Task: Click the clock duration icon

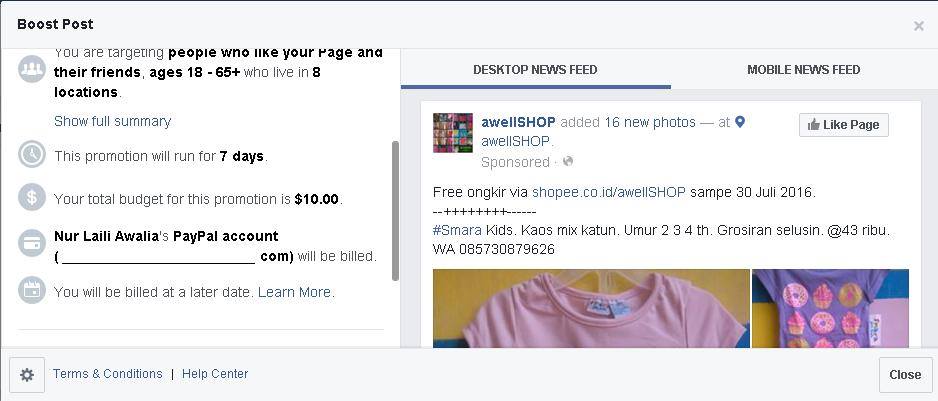Action: [x=32, y=154]
